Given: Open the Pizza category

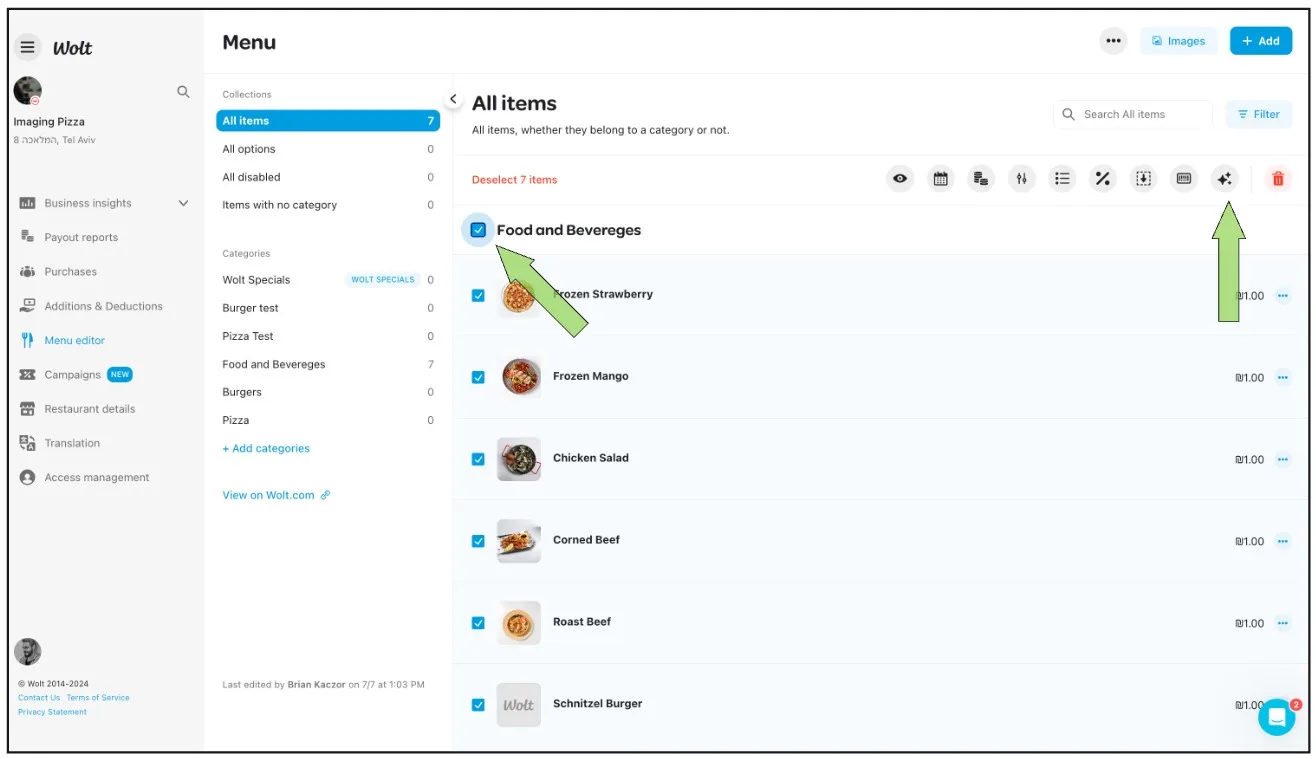Looking at the screenshot, I should tap(328, 420).
